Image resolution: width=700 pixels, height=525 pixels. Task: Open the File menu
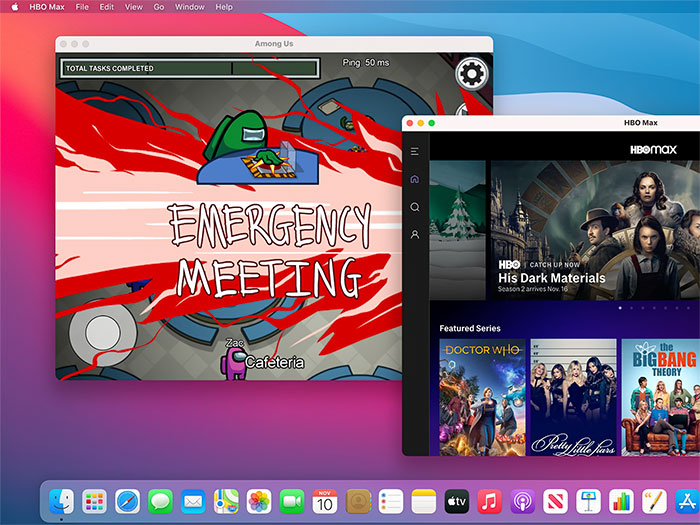82,7
